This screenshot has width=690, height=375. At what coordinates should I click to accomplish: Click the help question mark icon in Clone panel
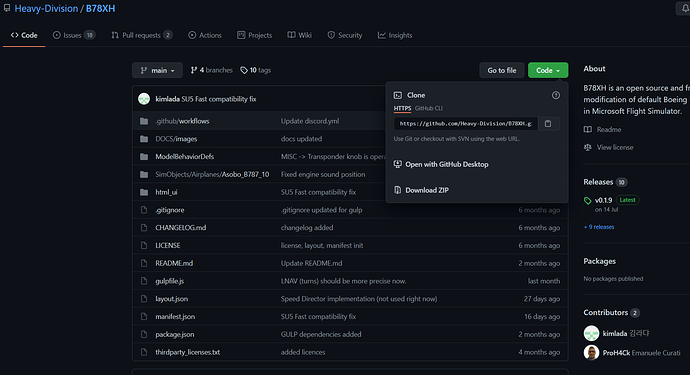(x=556, y=95)
